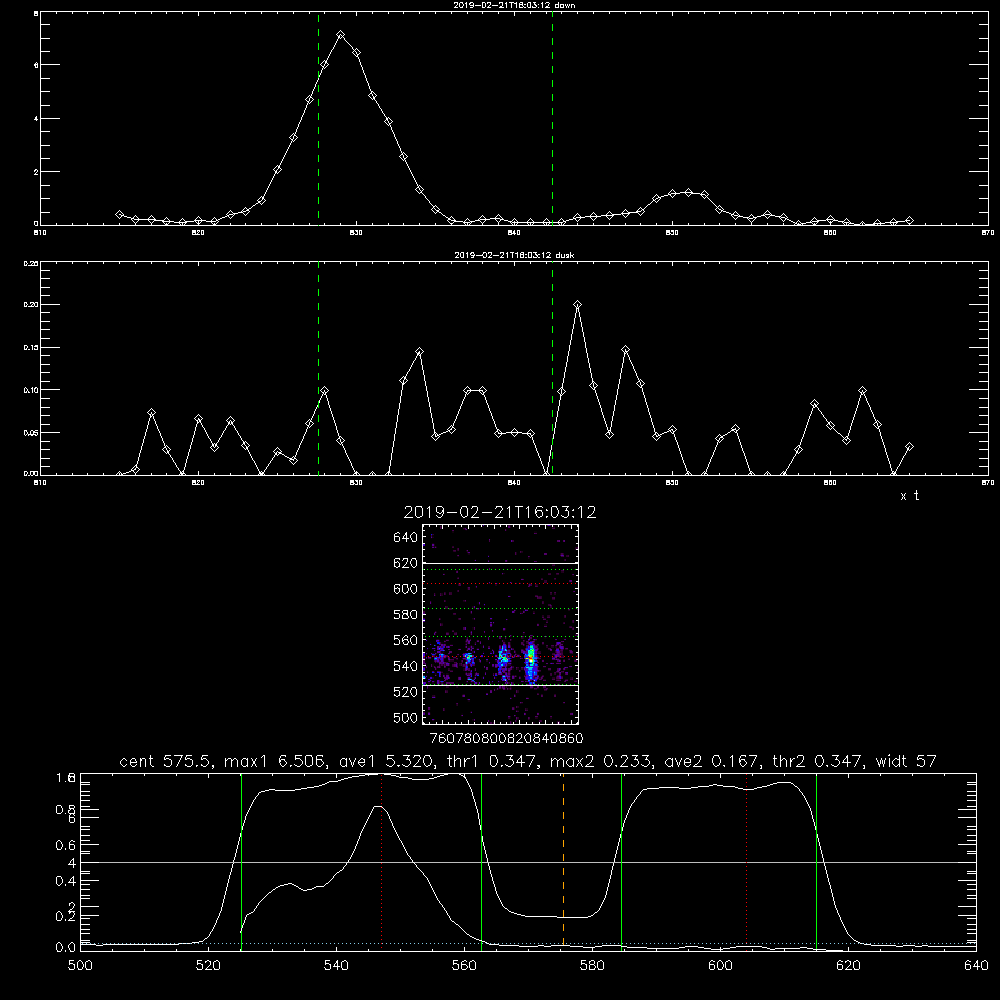Click the red dotted line near 547 in bottom plot
The height and width of the screenshot is (1000, 1000).
381,862
